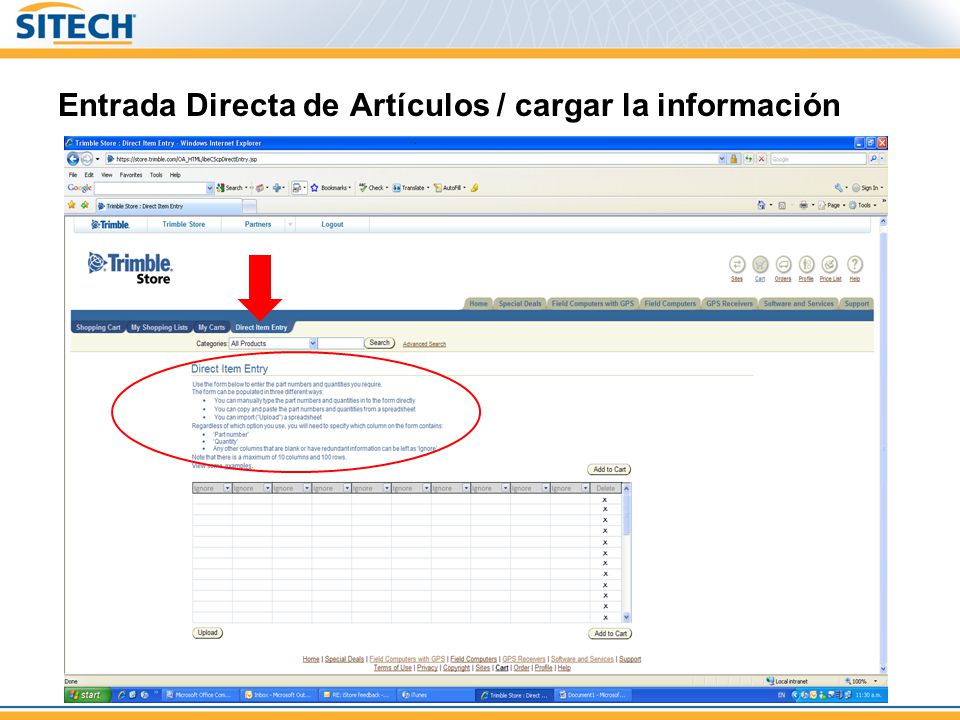This screenshot has height=720, width=960.
Task: Open the Help menu in menu bar
Action: pos(175,174)
